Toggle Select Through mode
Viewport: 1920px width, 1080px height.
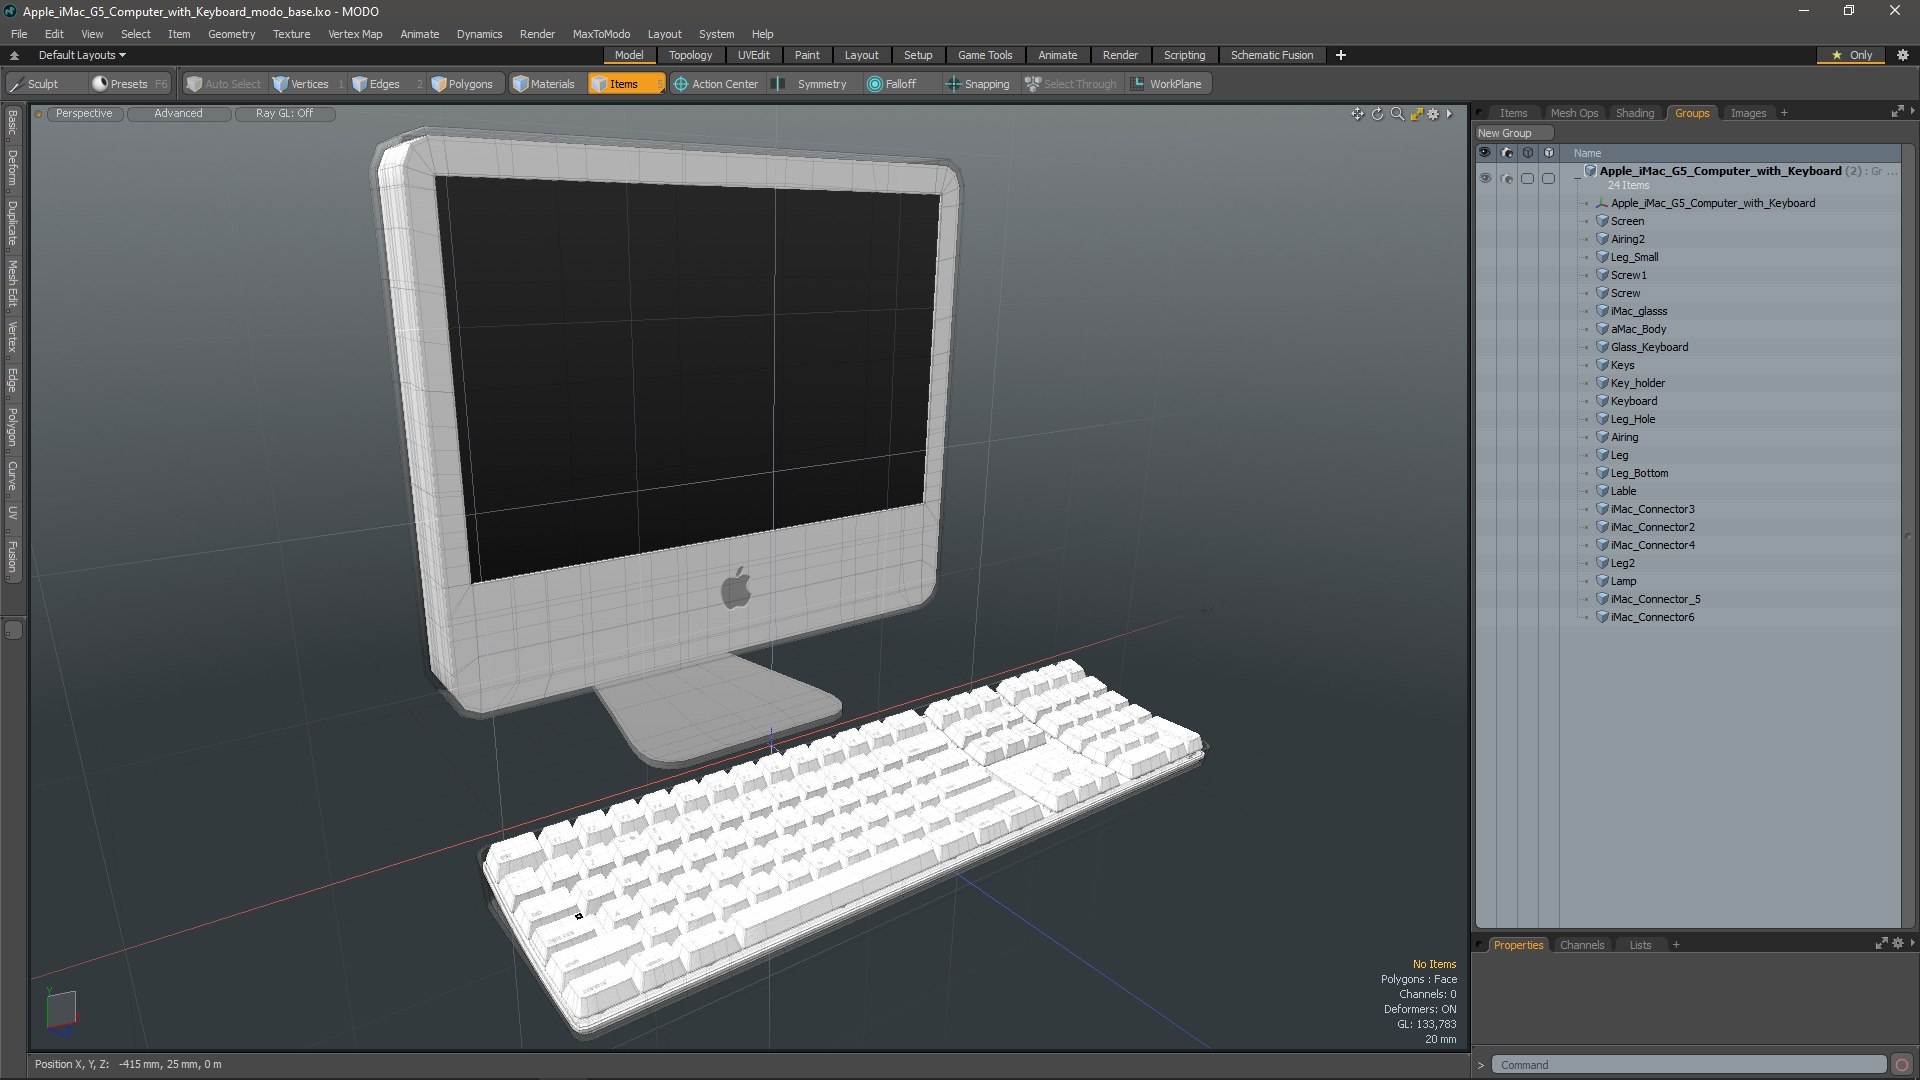(1071, 84)
